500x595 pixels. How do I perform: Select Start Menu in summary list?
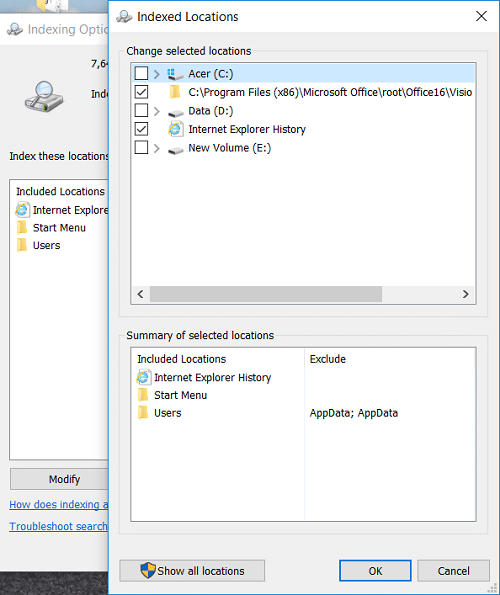pyautogui.click(x=181, y=395)
